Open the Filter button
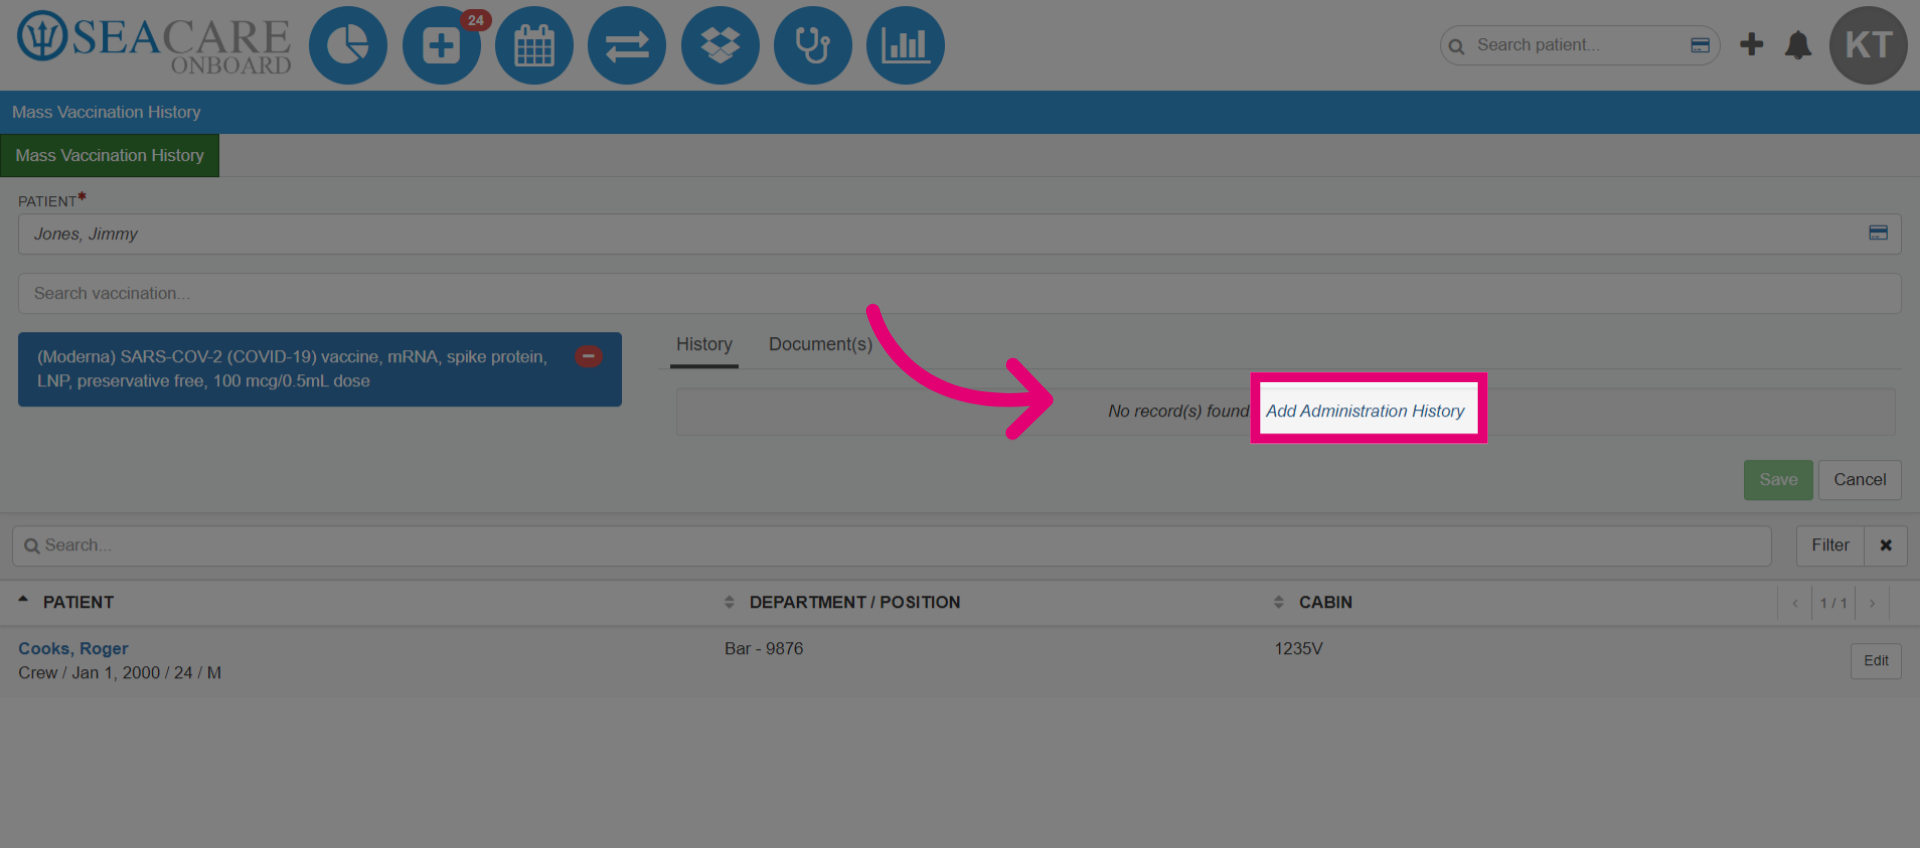Viewport: 1920px width, 848px height. pos(1830,545)
